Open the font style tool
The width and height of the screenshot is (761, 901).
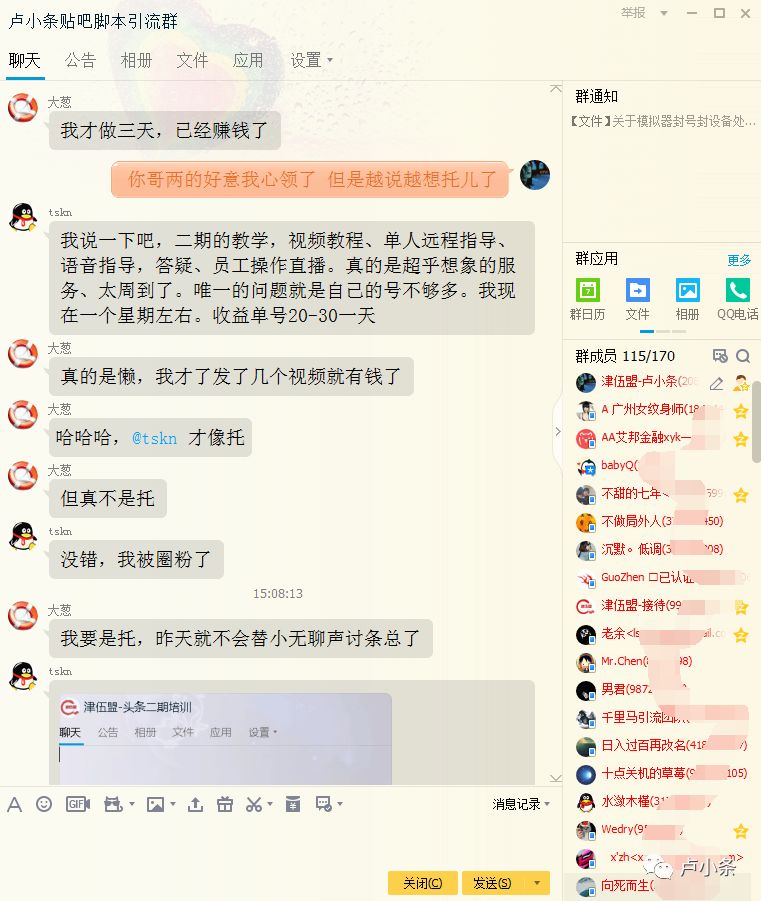tap(14, 804)
